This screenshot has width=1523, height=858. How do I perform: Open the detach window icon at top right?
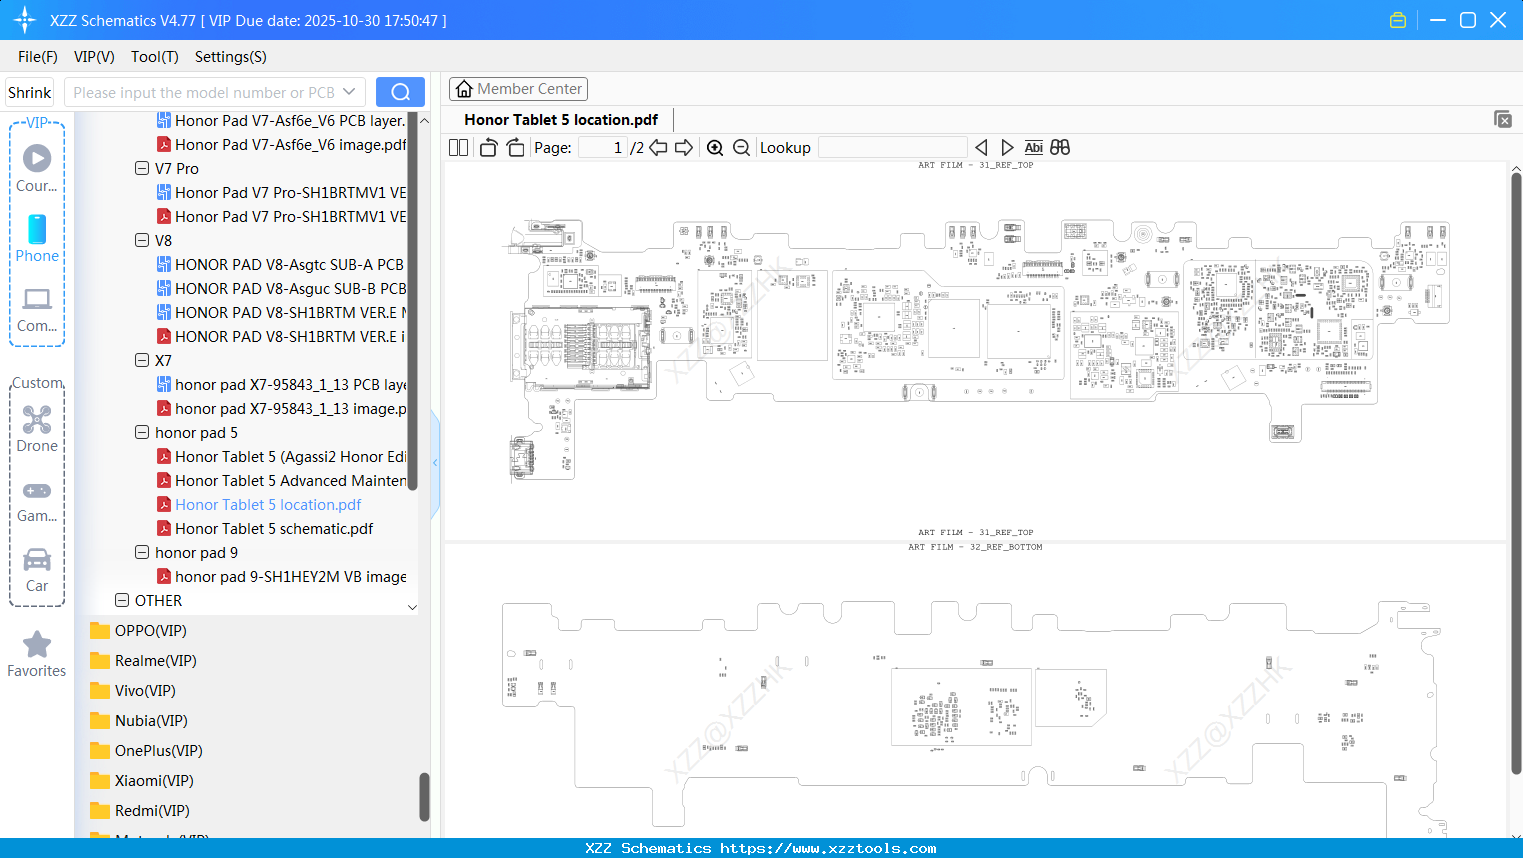tap(1503, 119)
